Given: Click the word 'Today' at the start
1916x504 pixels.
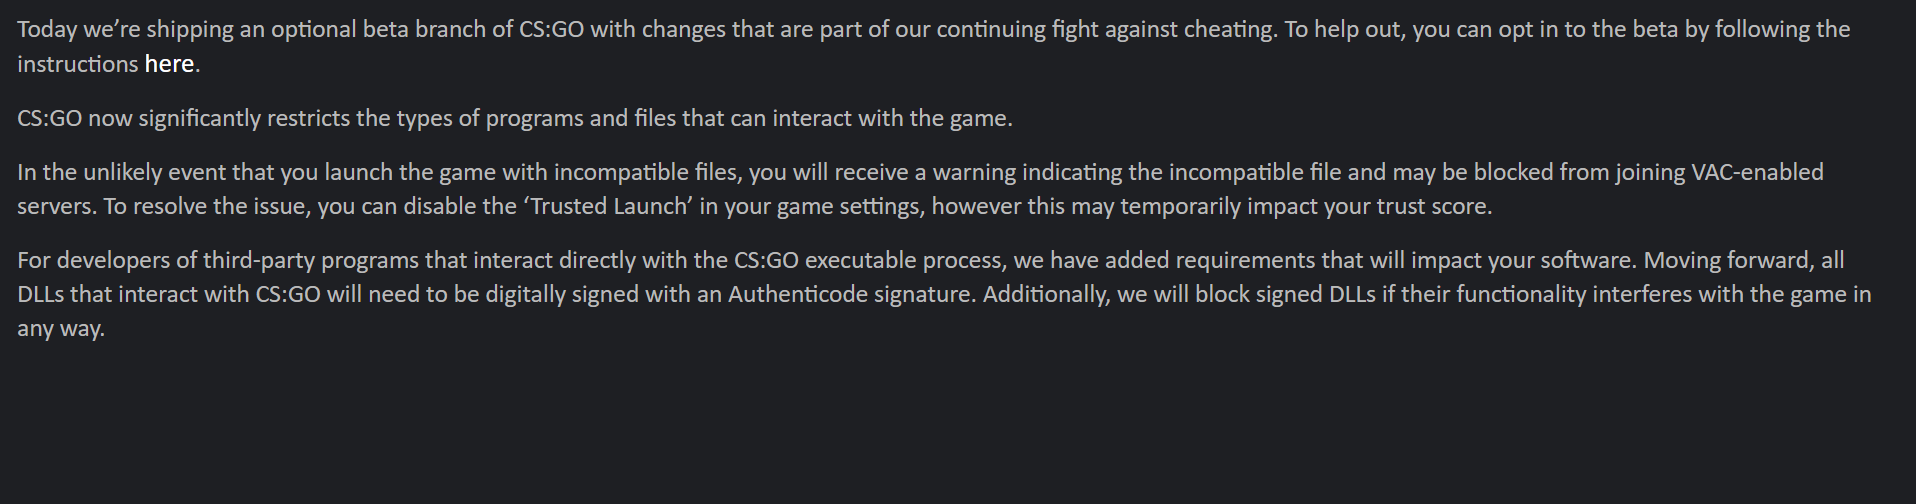Looking at the screenshot, I should (47, 30).
